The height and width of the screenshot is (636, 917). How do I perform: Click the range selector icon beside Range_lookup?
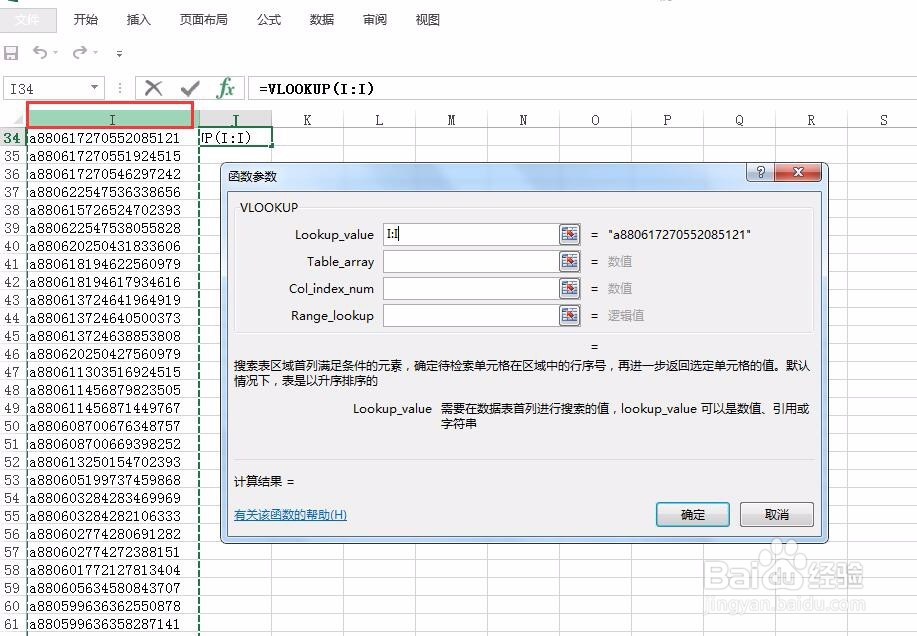[568, 315]
